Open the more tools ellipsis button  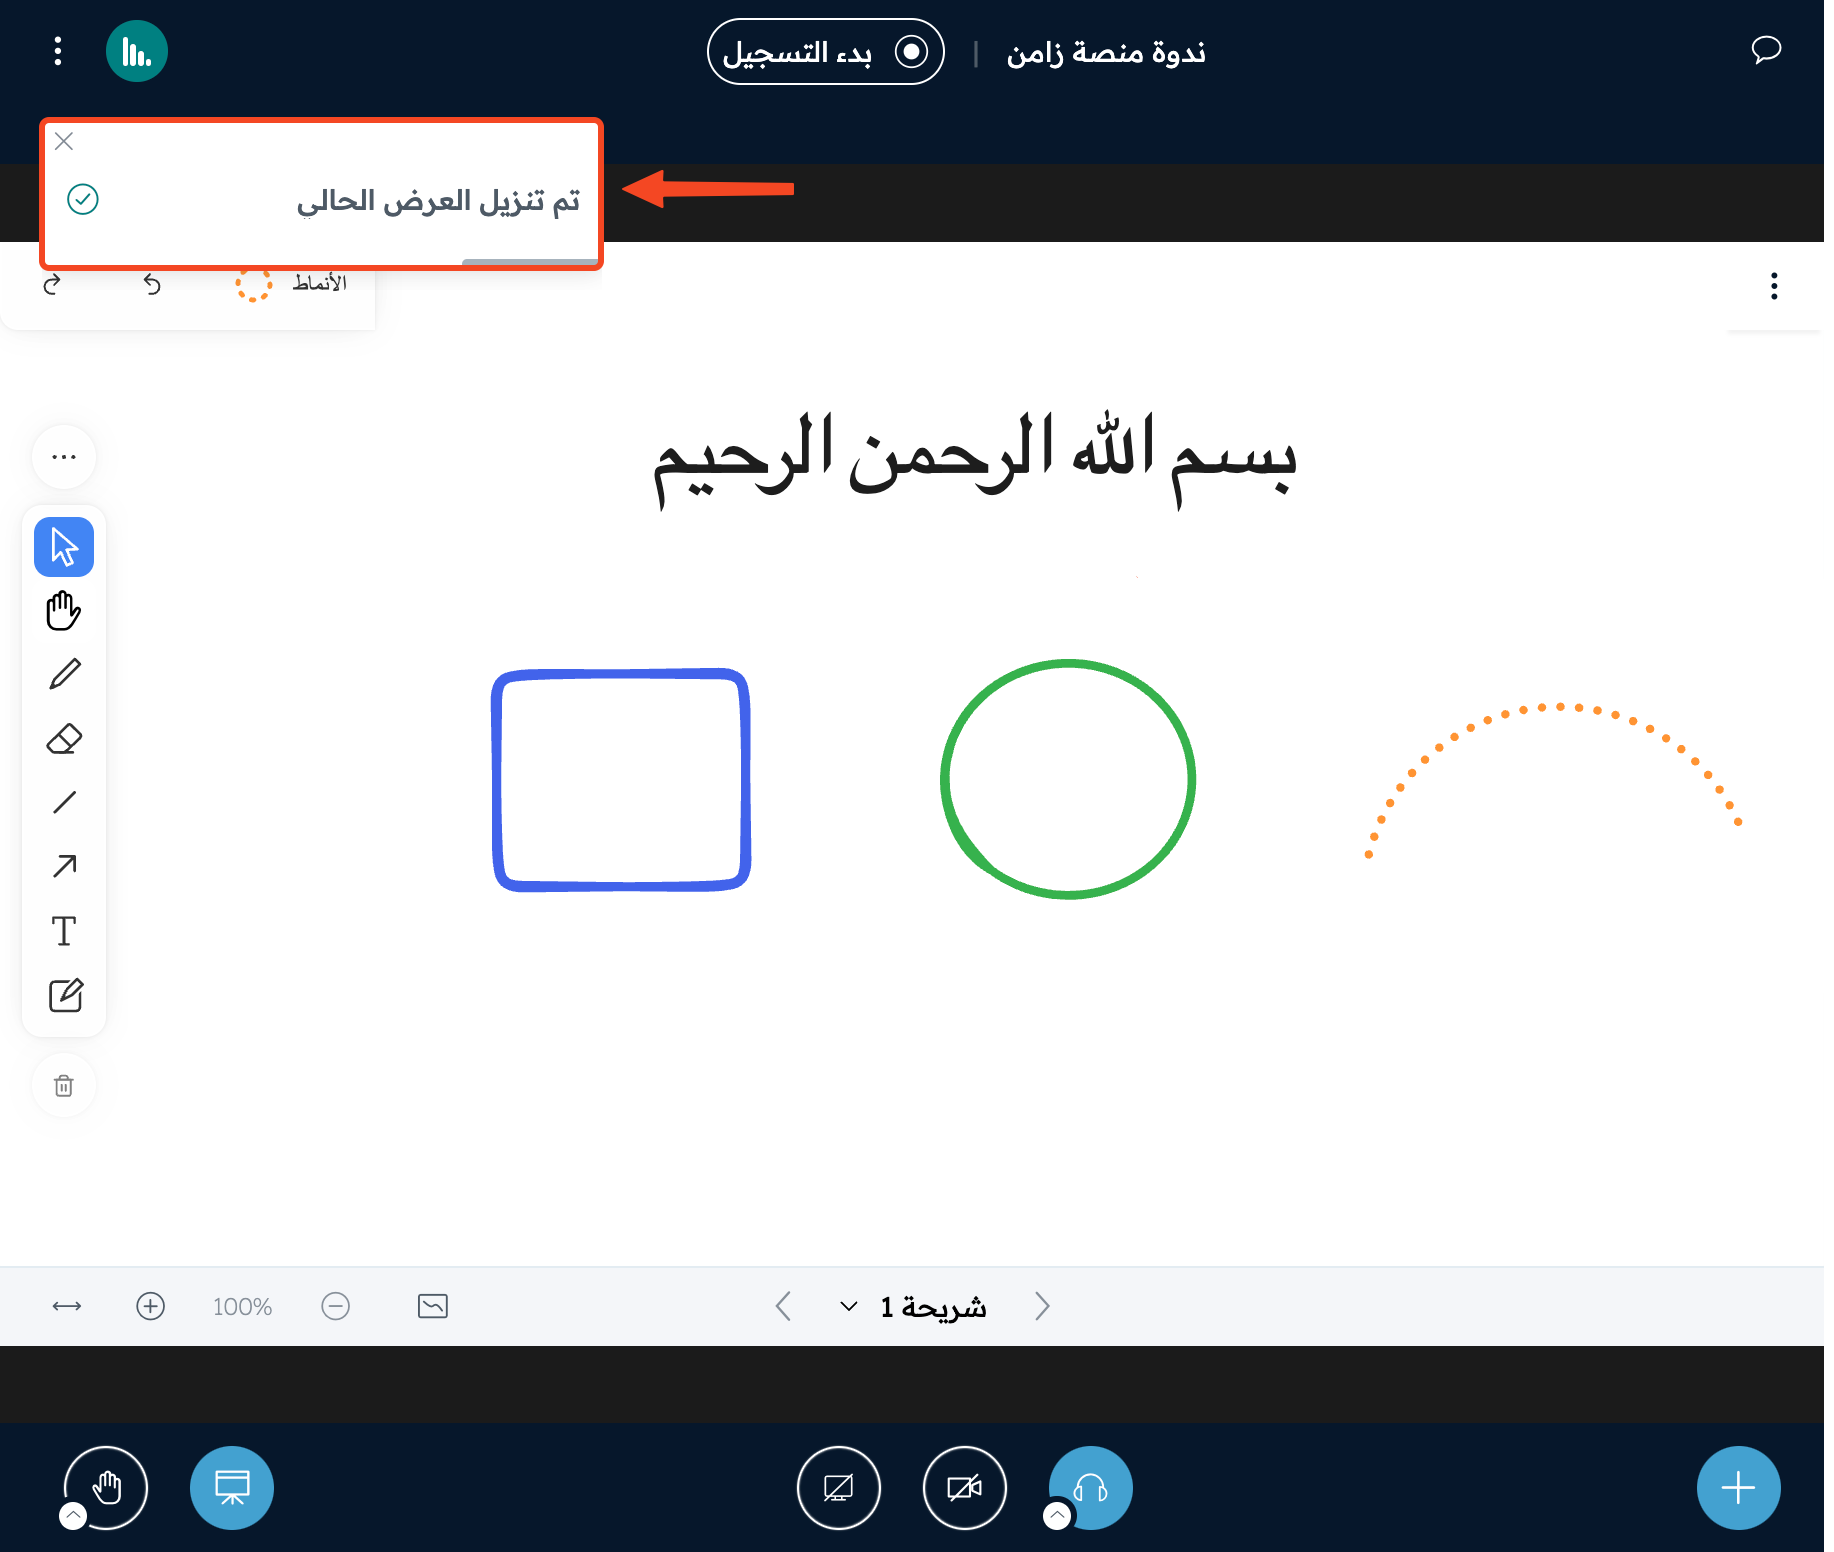[x=64, y=457]
